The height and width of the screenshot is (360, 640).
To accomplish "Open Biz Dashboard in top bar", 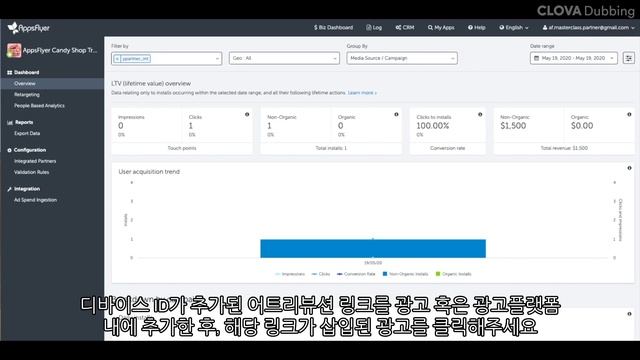I will 333,27.
